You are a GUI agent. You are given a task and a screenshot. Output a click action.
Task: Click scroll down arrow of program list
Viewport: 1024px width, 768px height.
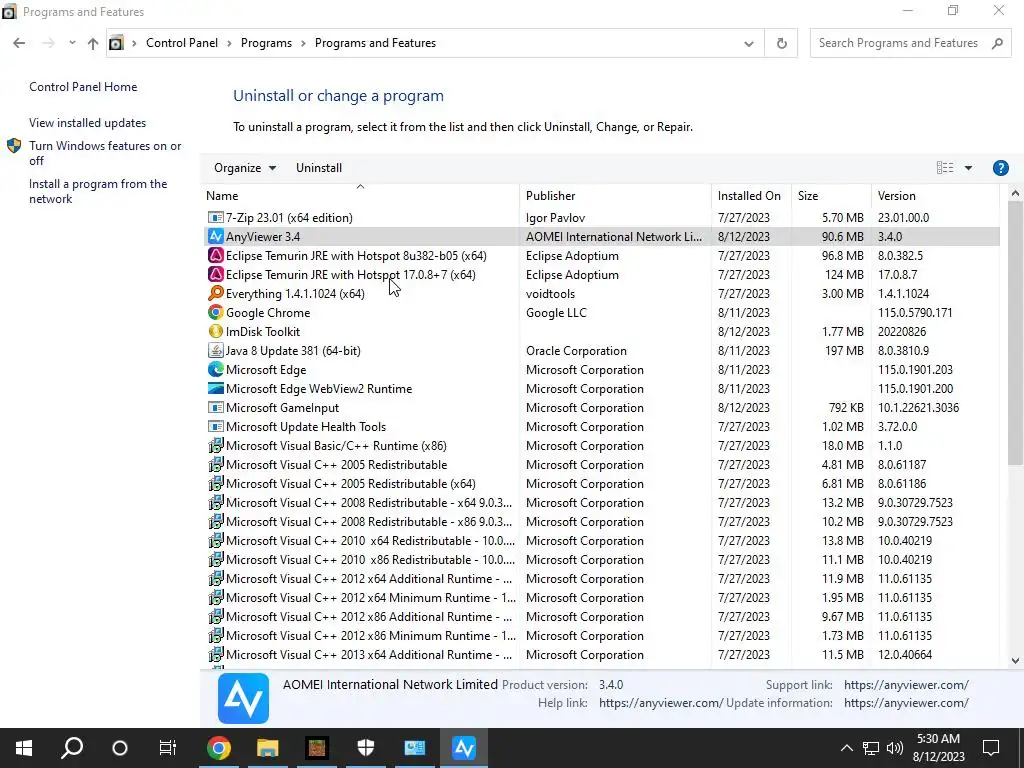(1015, 660)
